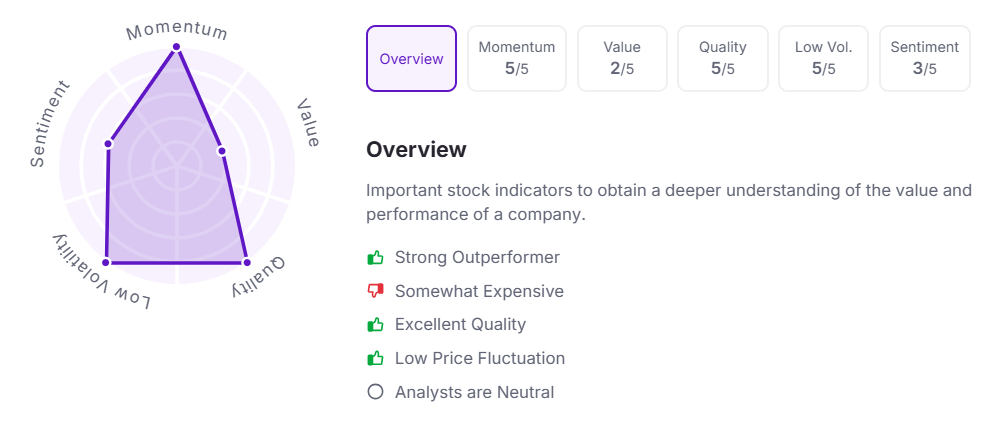This screenshot has width=1000, height=435.
Task: Open the Quality 5/5 tab
Action: pyautogui.click(x=722, y=59)
